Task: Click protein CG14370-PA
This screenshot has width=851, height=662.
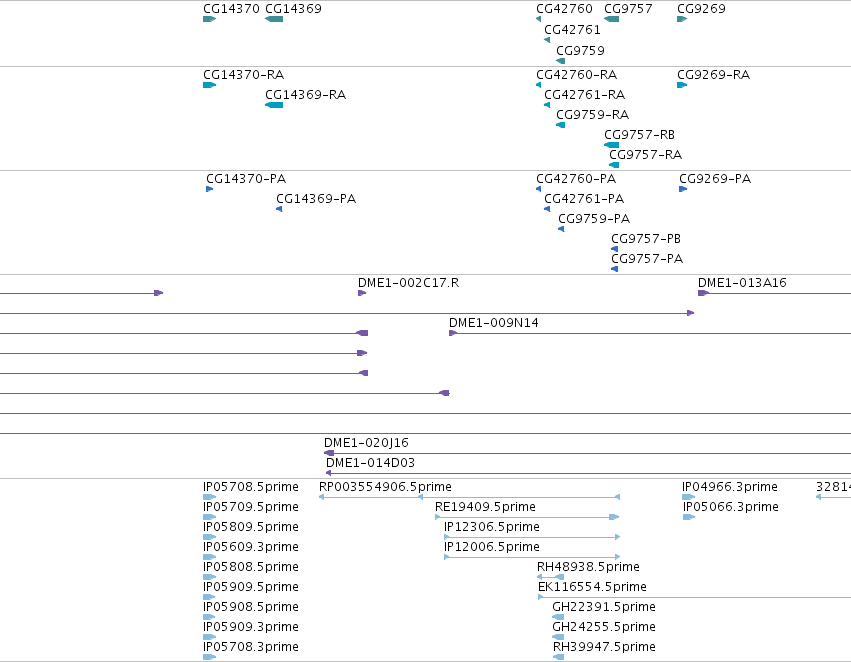Action: (x=246, y=179)
